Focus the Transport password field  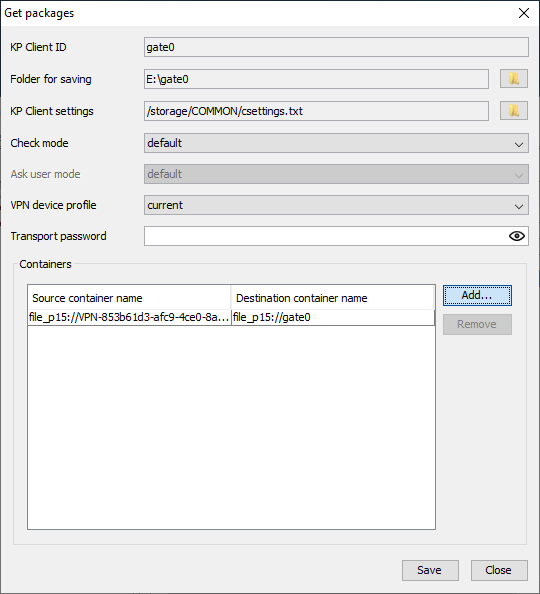[x=326, y=236]
